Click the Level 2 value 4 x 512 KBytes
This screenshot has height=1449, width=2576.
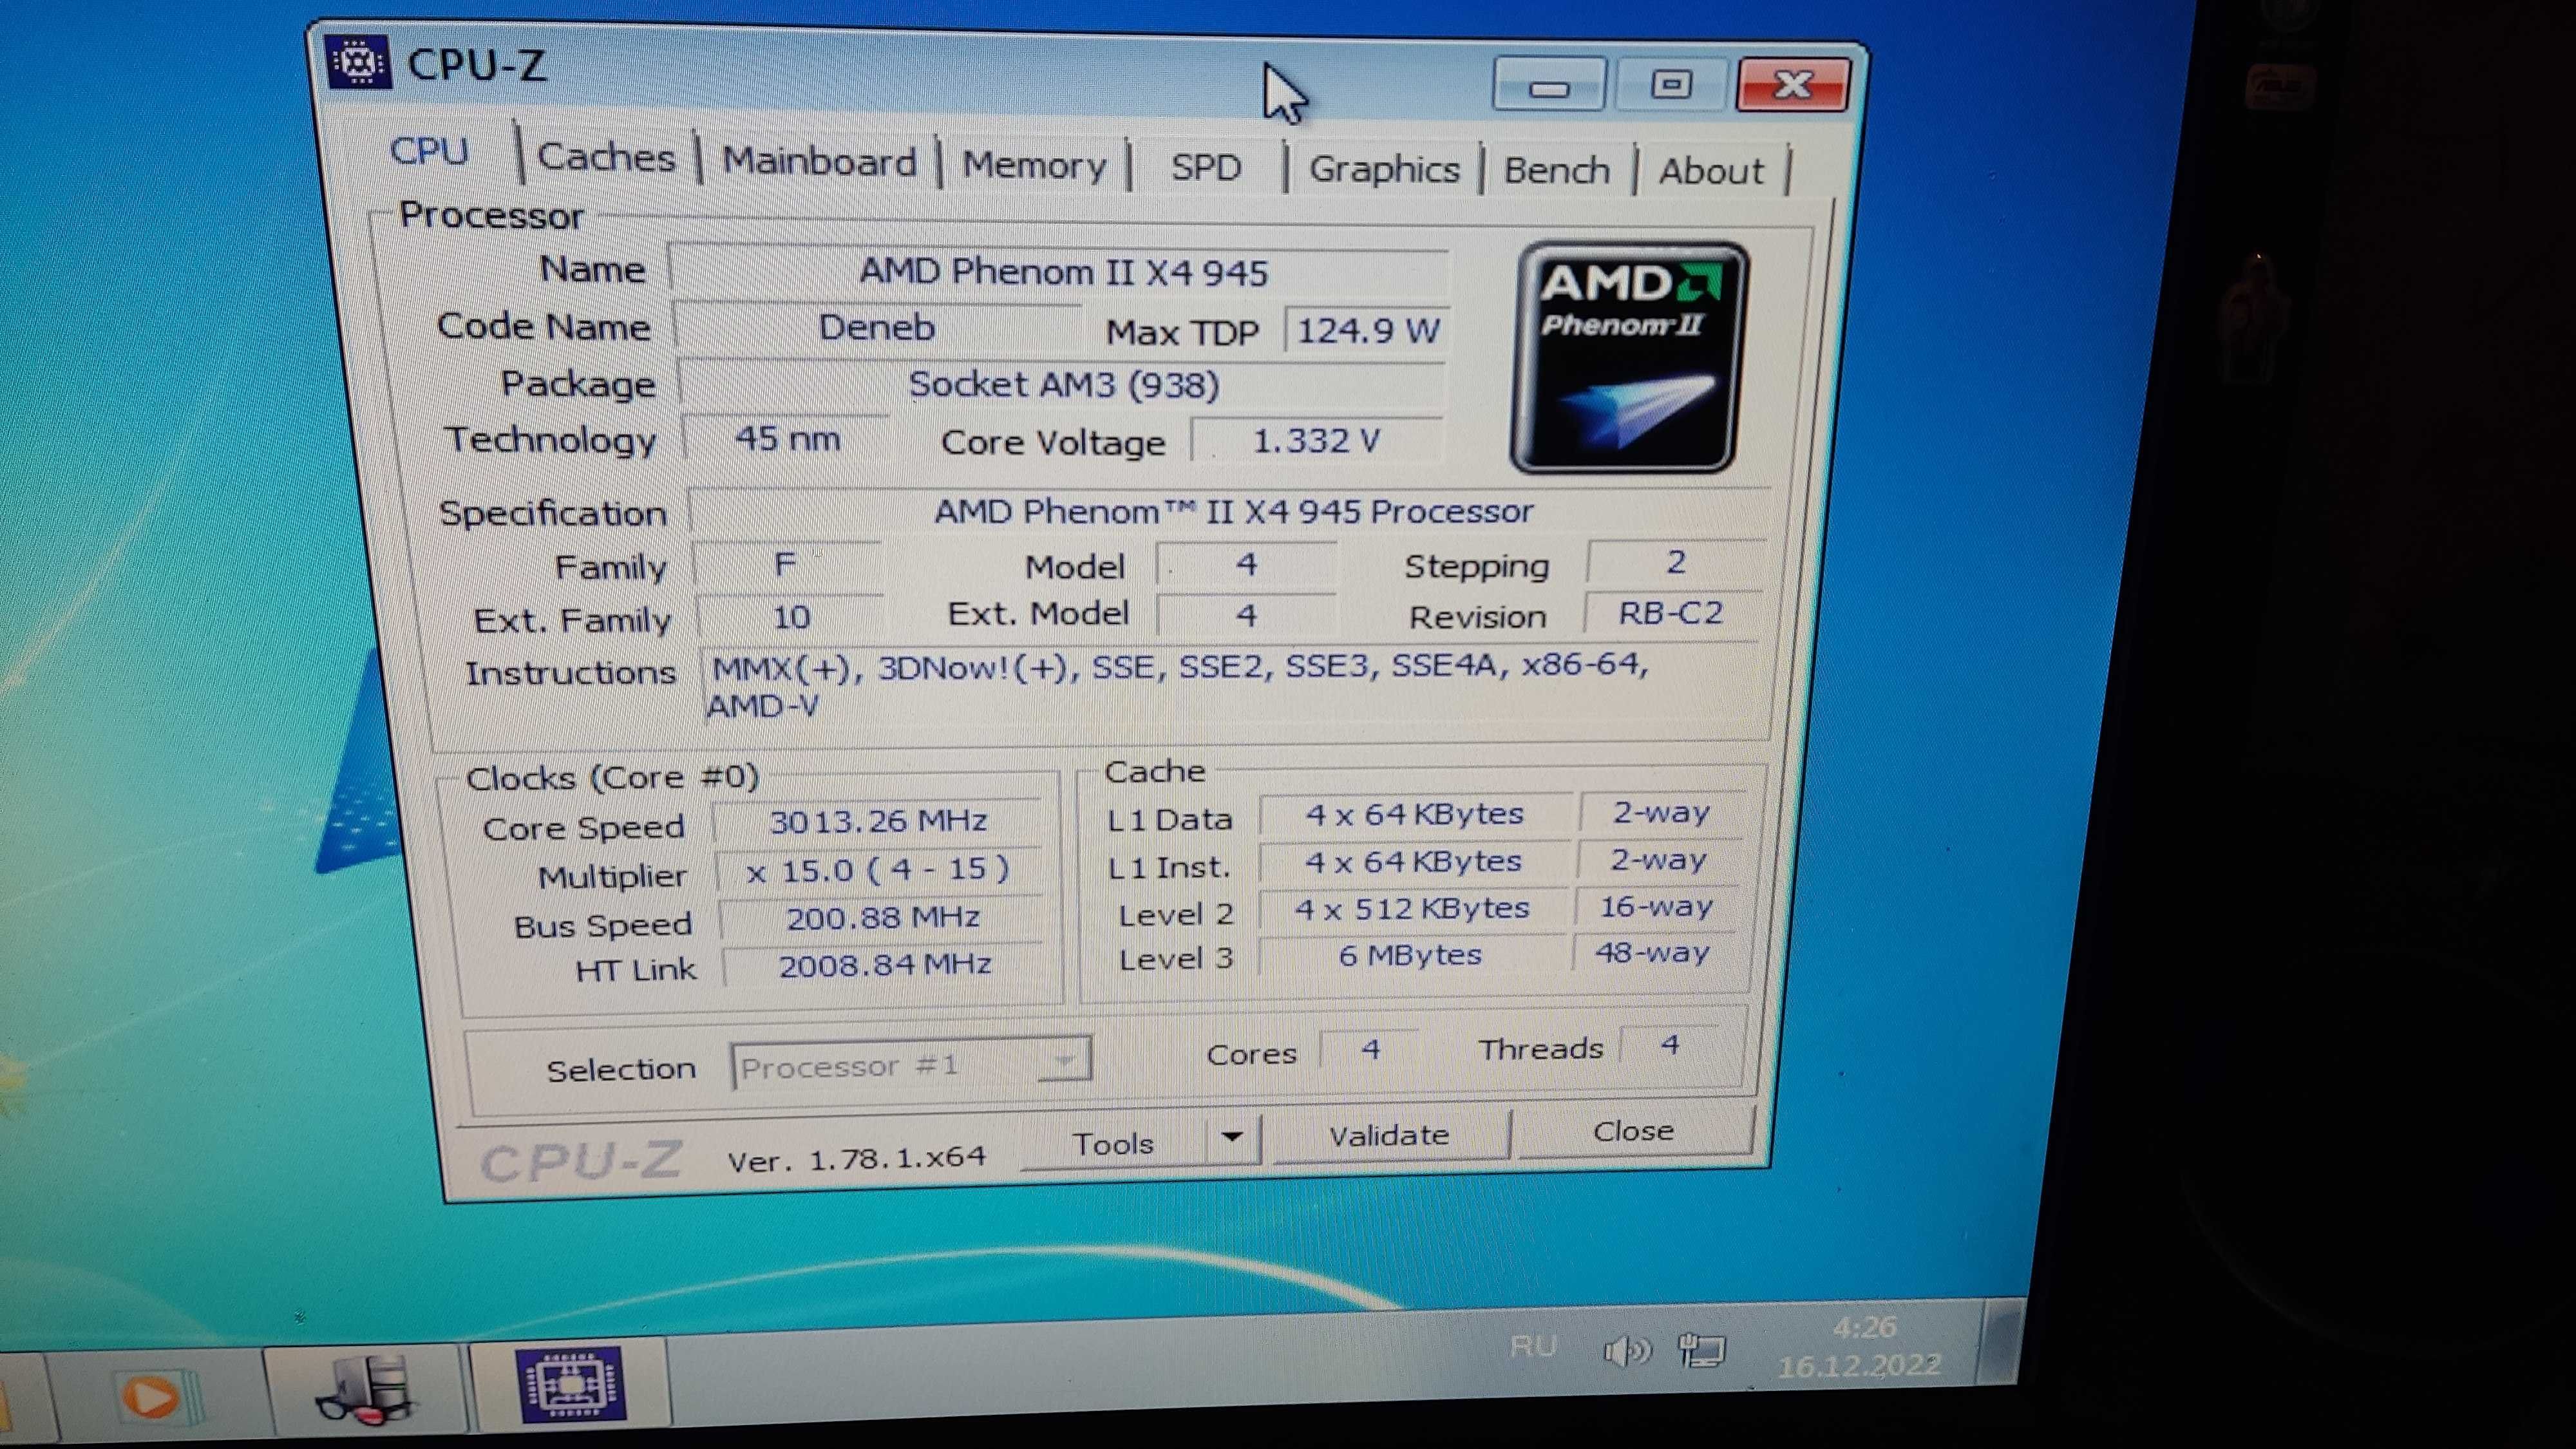tap(1412, 908)
